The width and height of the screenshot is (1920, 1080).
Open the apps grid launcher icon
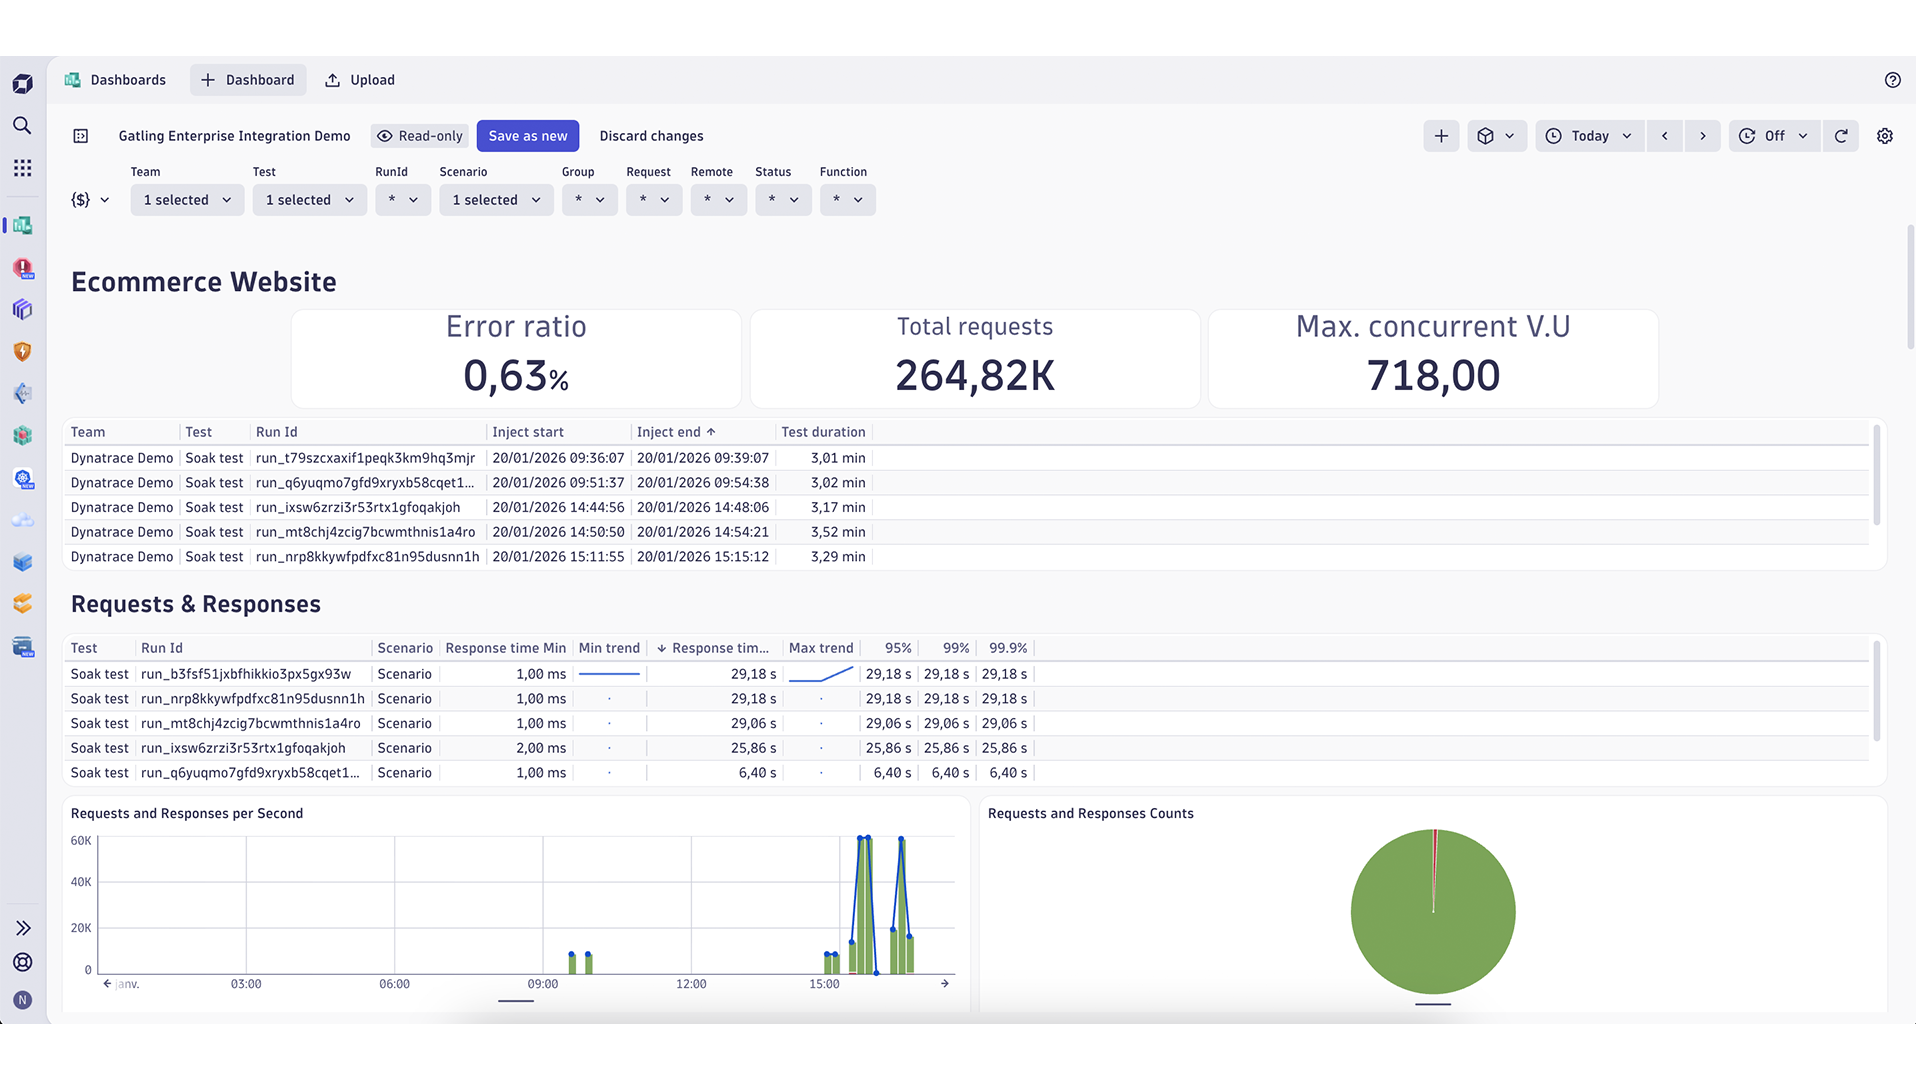click(x=22, y=168)
